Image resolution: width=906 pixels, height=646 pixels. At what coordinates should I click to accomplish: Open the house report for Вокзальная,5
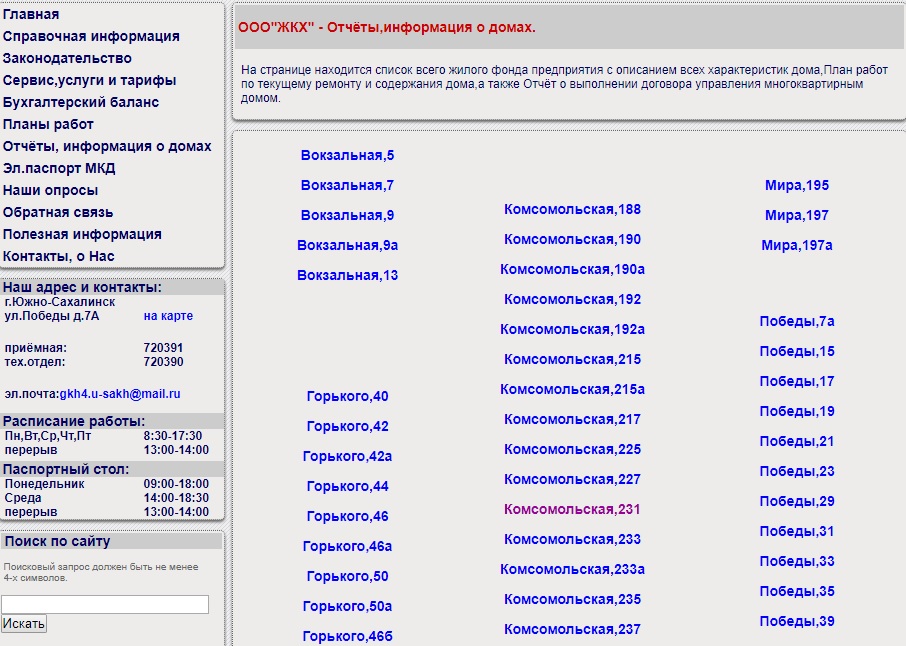coord(347,156)
